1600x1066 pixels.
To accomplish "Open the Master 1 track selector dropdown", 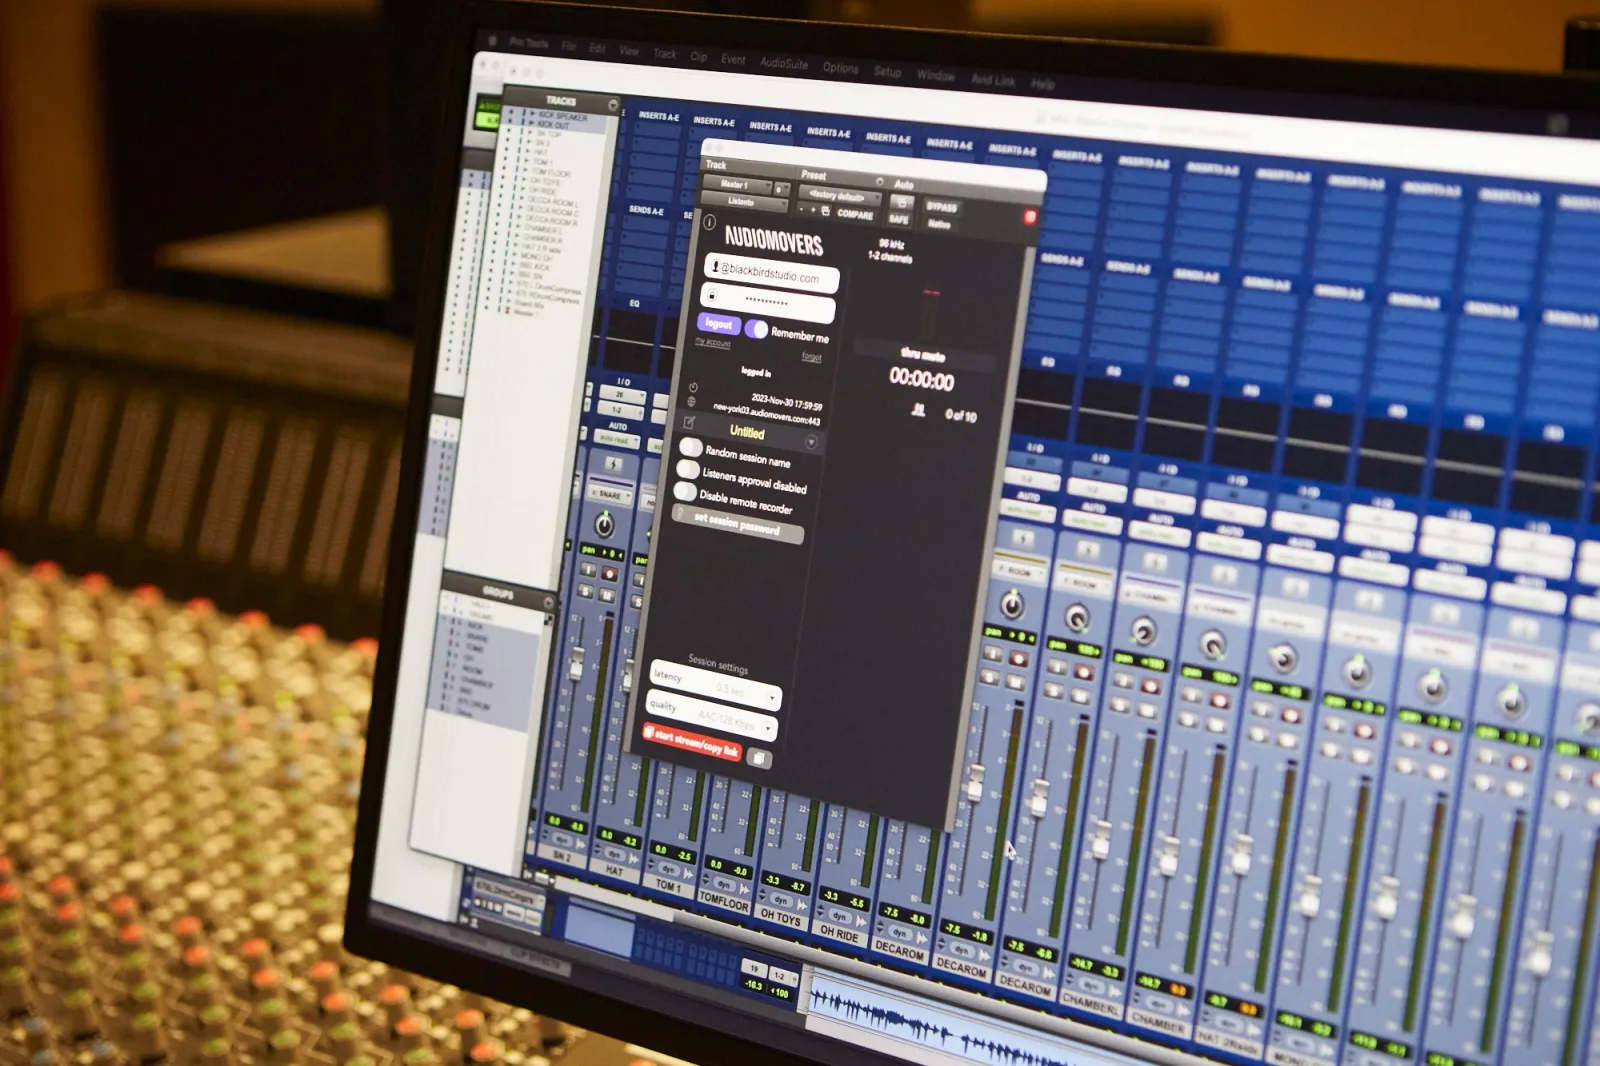I will point(738,184).
